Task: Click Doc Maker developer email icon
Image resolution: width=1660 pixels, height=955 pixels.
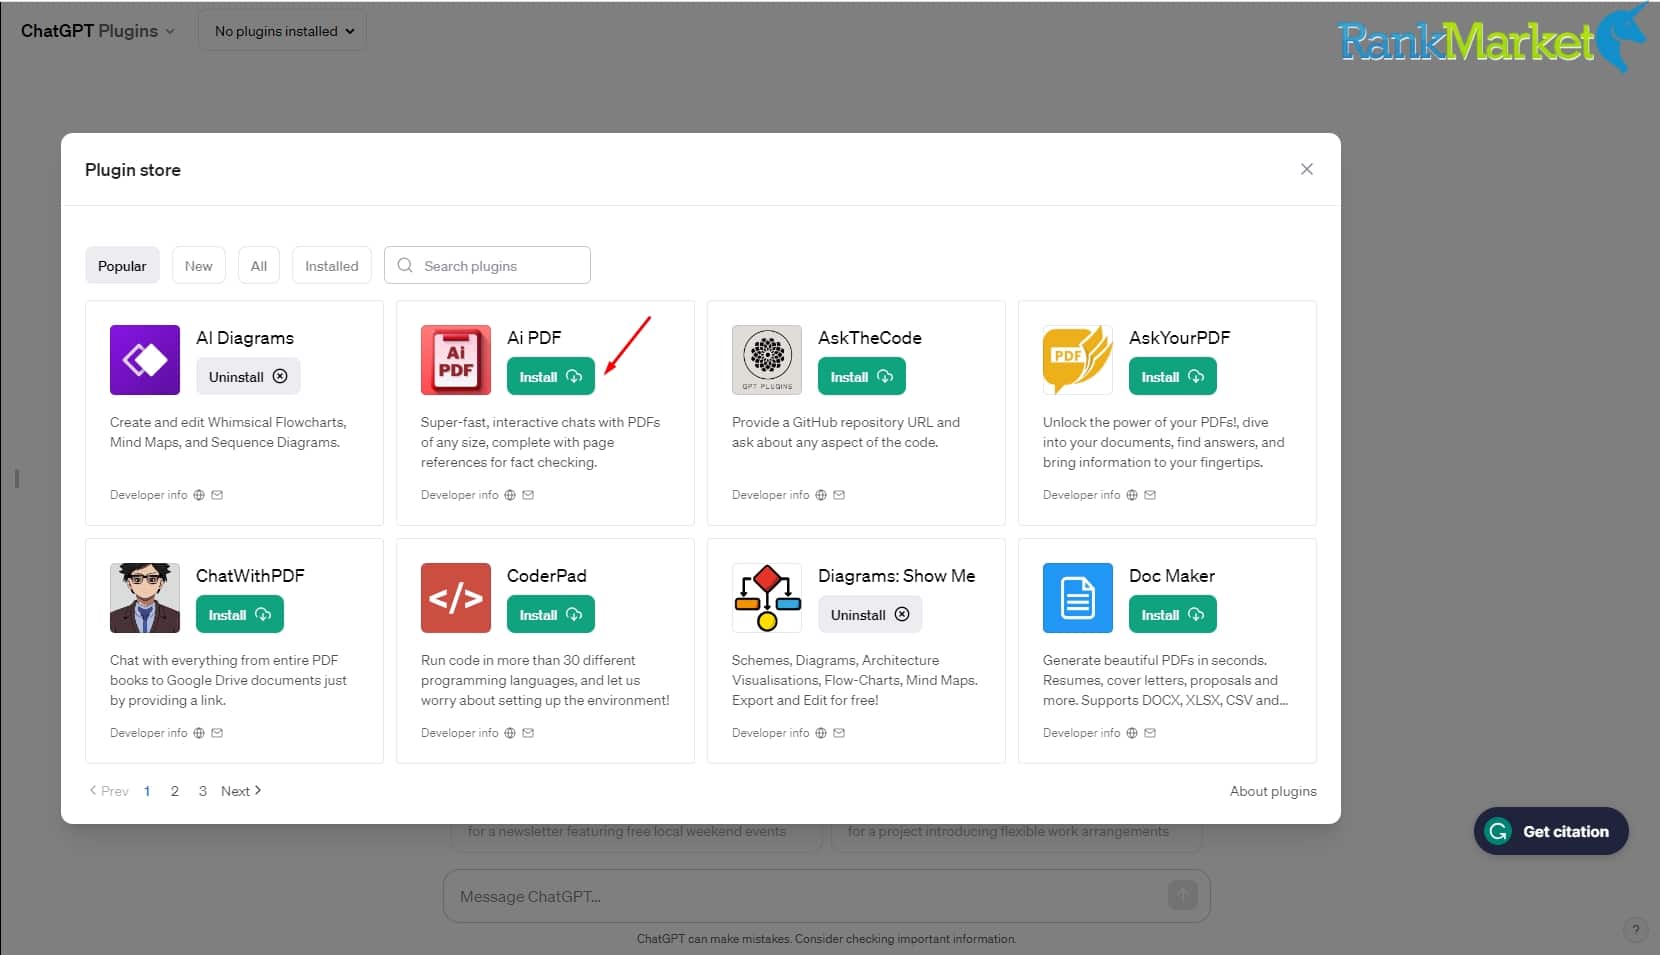Action: tap(1150, 733)
